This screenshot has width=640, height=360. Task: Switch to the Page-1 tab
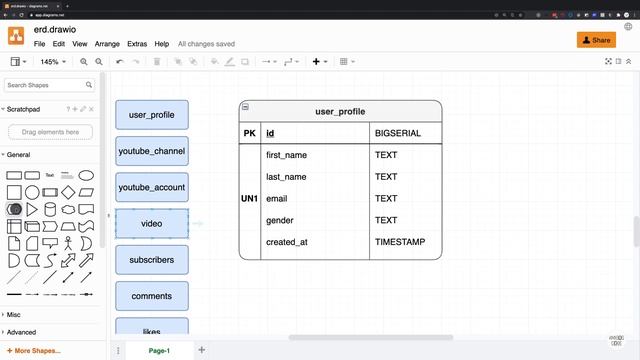click(159, 351)
